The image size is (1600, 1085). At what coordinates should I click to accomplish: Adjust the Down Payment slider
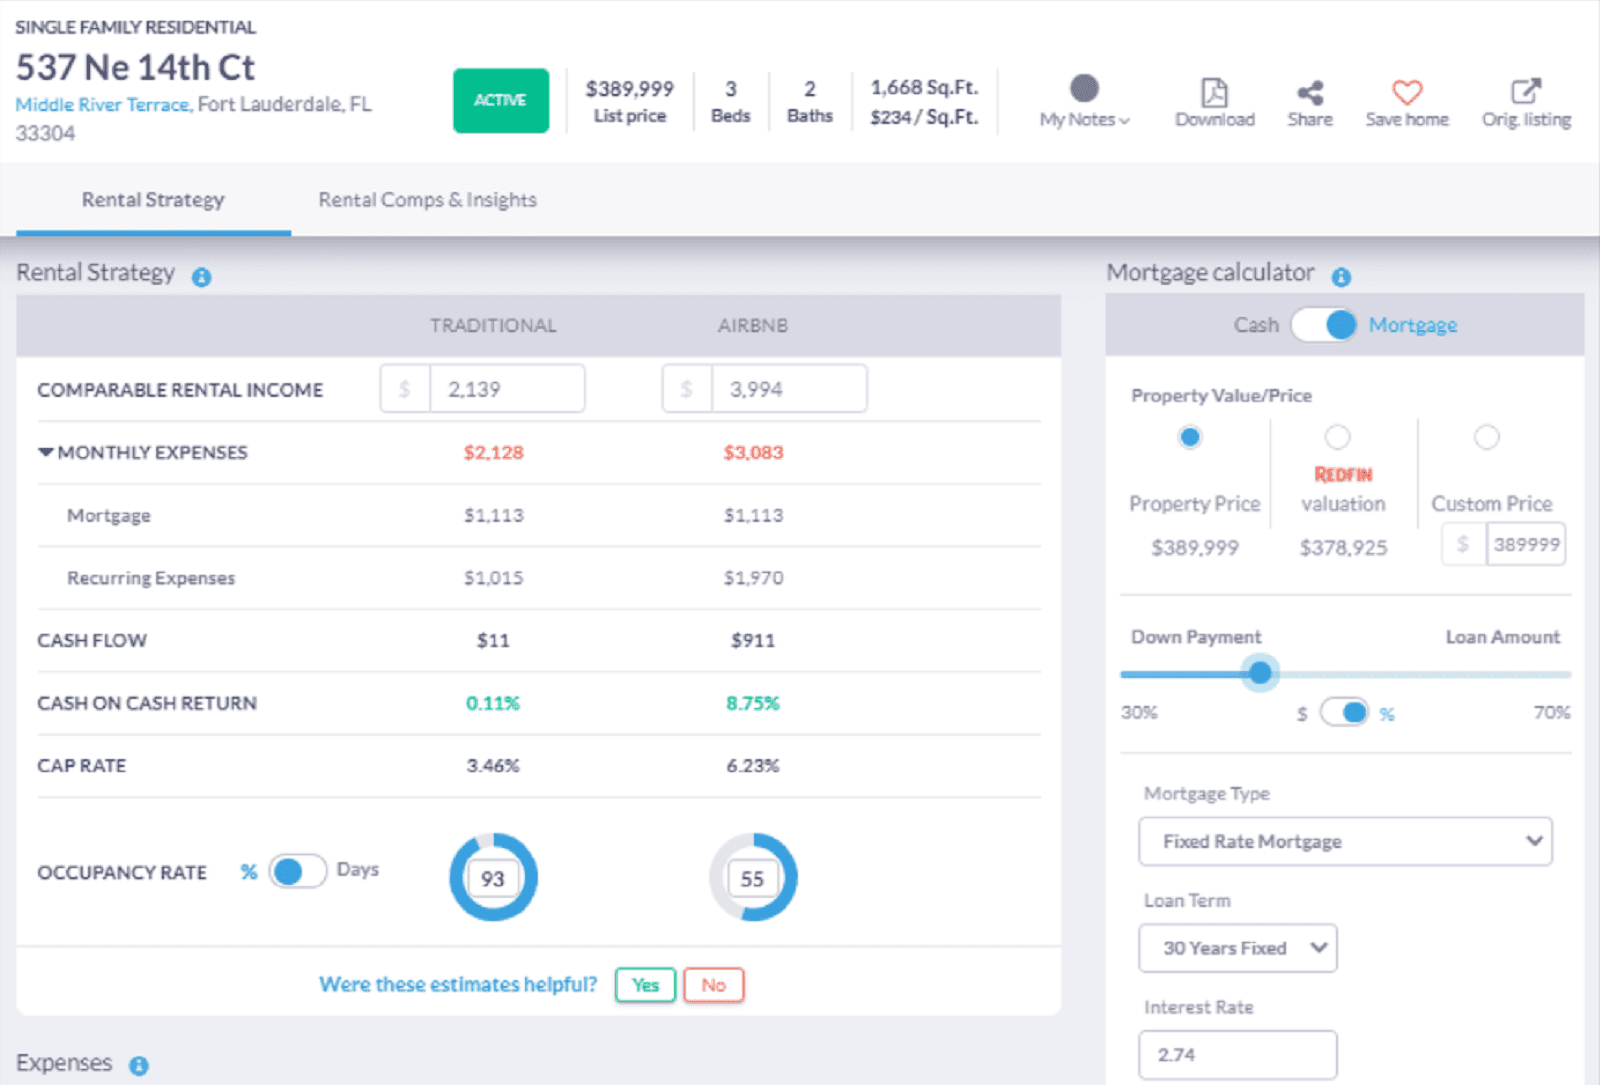(1259, 673)
